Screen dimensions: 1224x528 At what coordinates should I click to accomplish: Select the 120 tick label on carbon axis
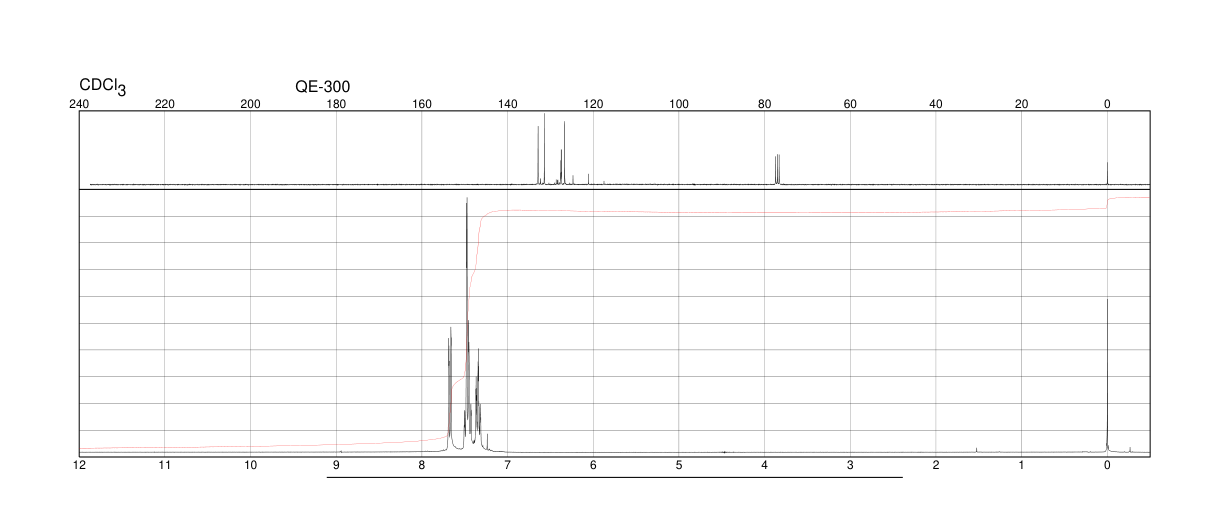[x=593, y=104]
